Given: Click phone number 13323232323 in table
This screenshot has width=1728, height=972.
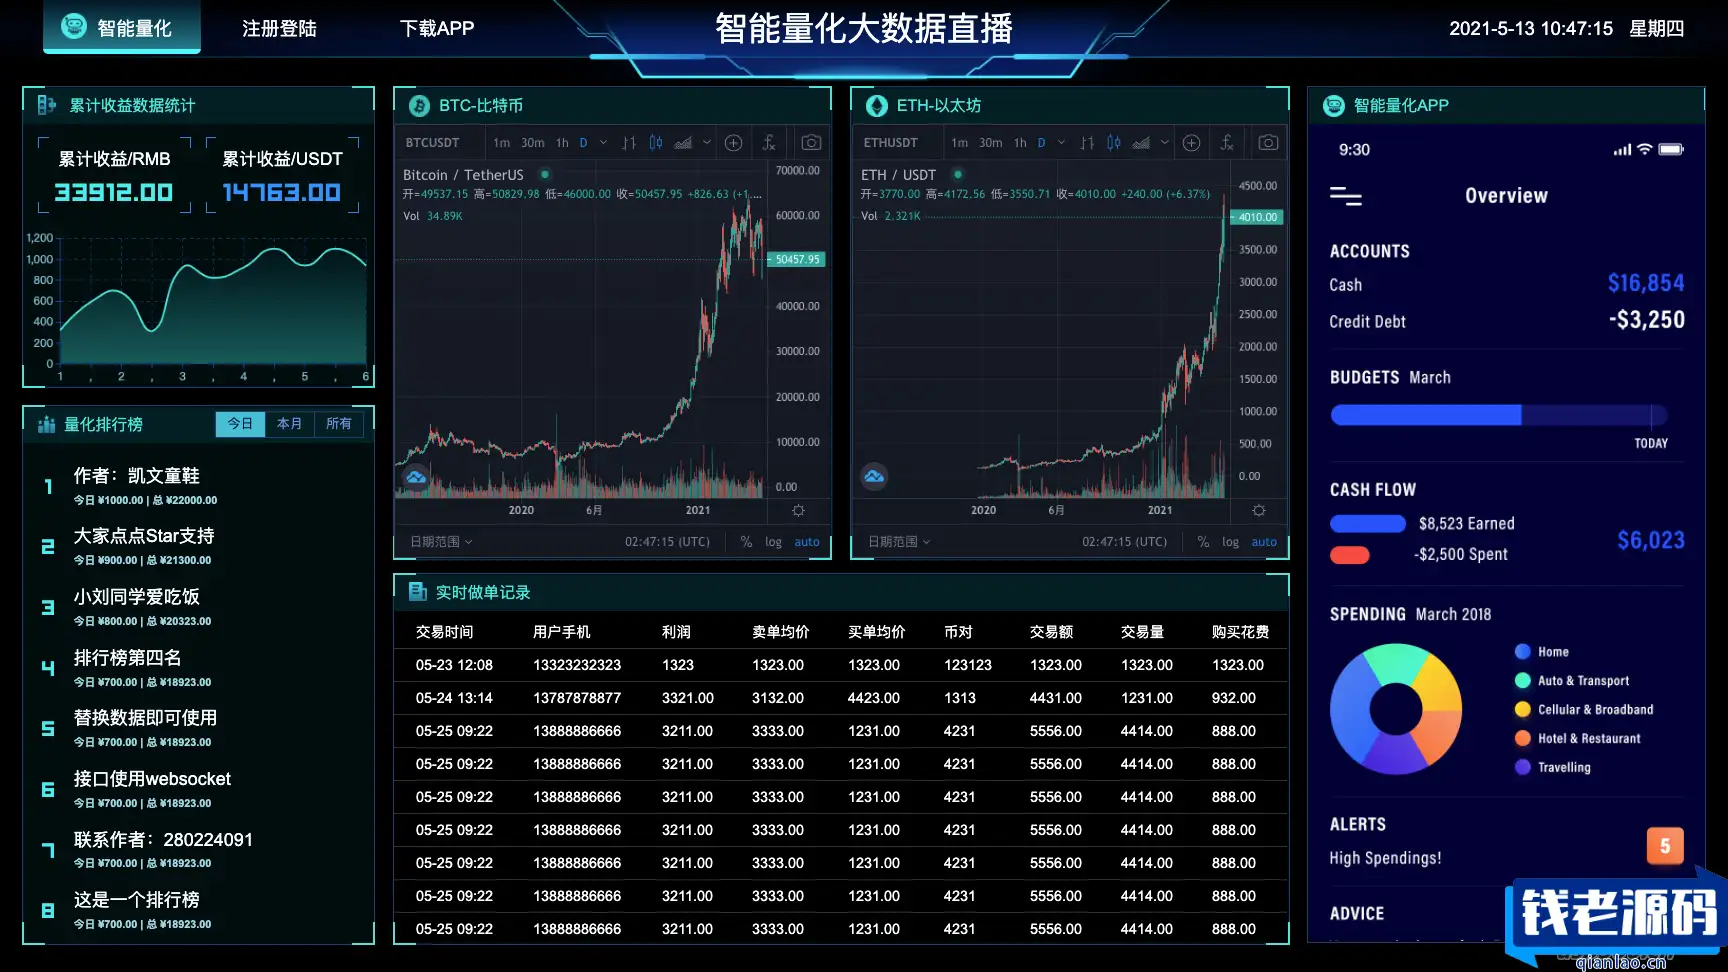Looking at the screenshot, I should [577, 665].
